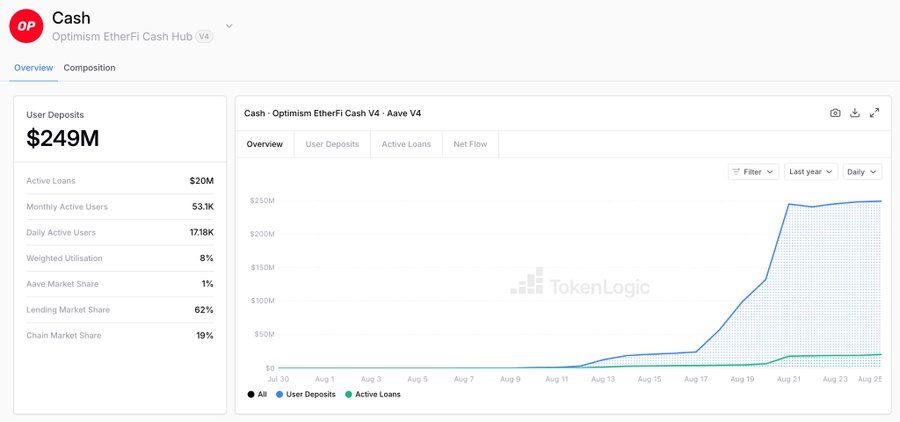Toggle the All legend series

click(257, 394)
